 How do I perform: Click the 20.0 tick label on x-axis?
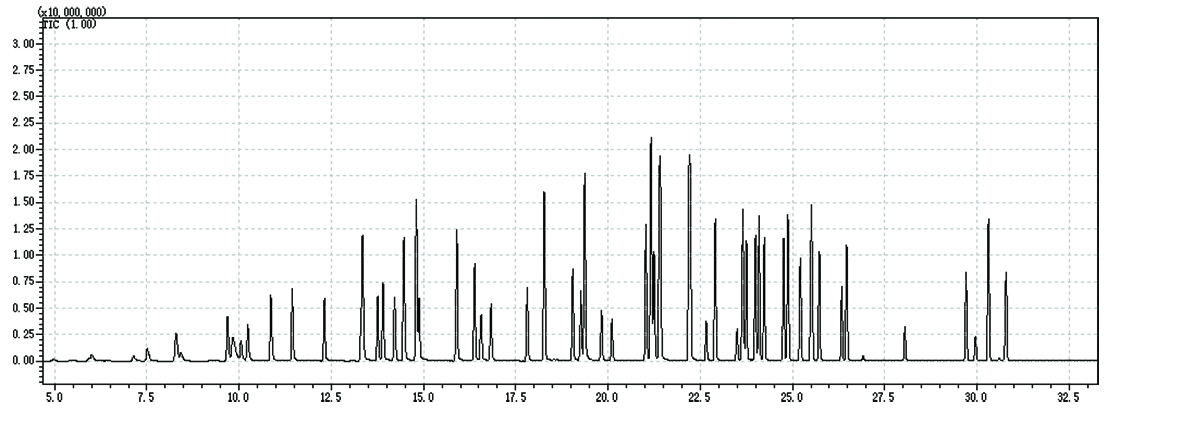click(x=606, y=398)
